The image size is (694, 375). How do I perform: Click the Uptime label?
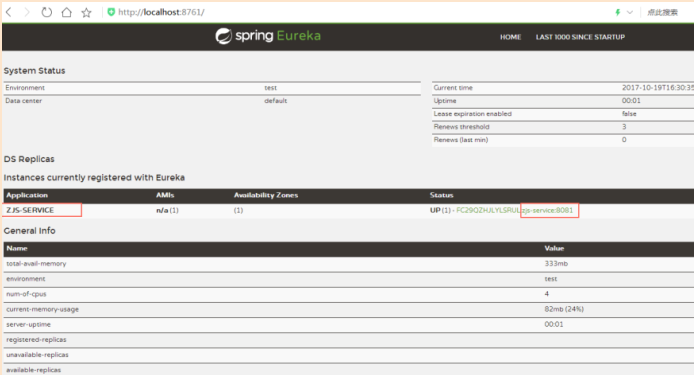(445, 101)
